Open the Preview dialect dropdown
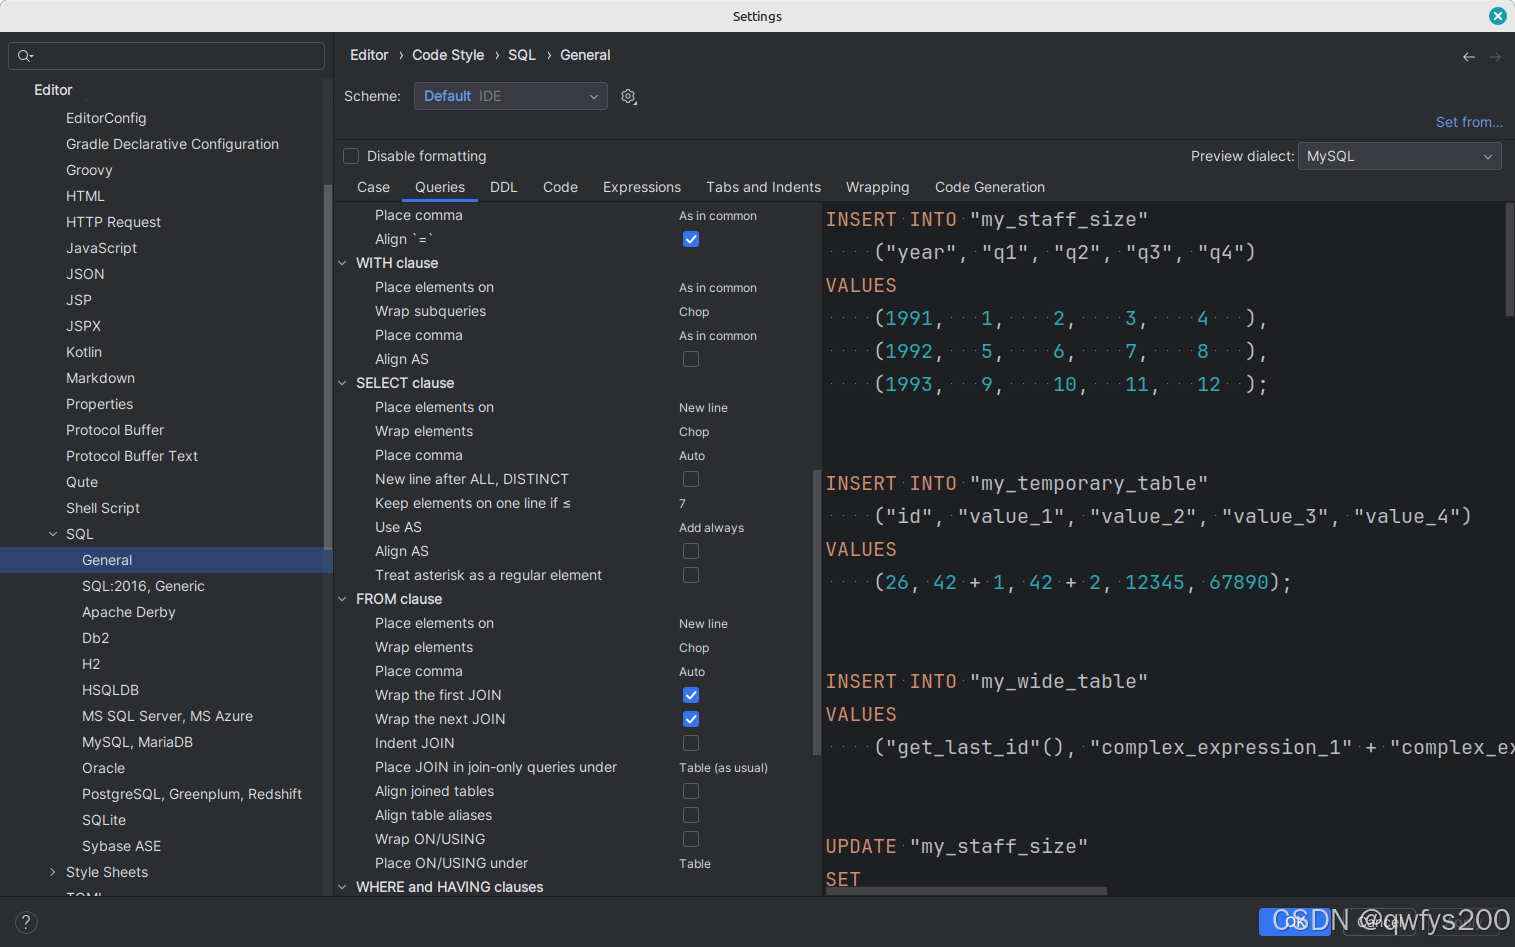This screenshot has width=1515, height=947. click(x=1399, y=156)
